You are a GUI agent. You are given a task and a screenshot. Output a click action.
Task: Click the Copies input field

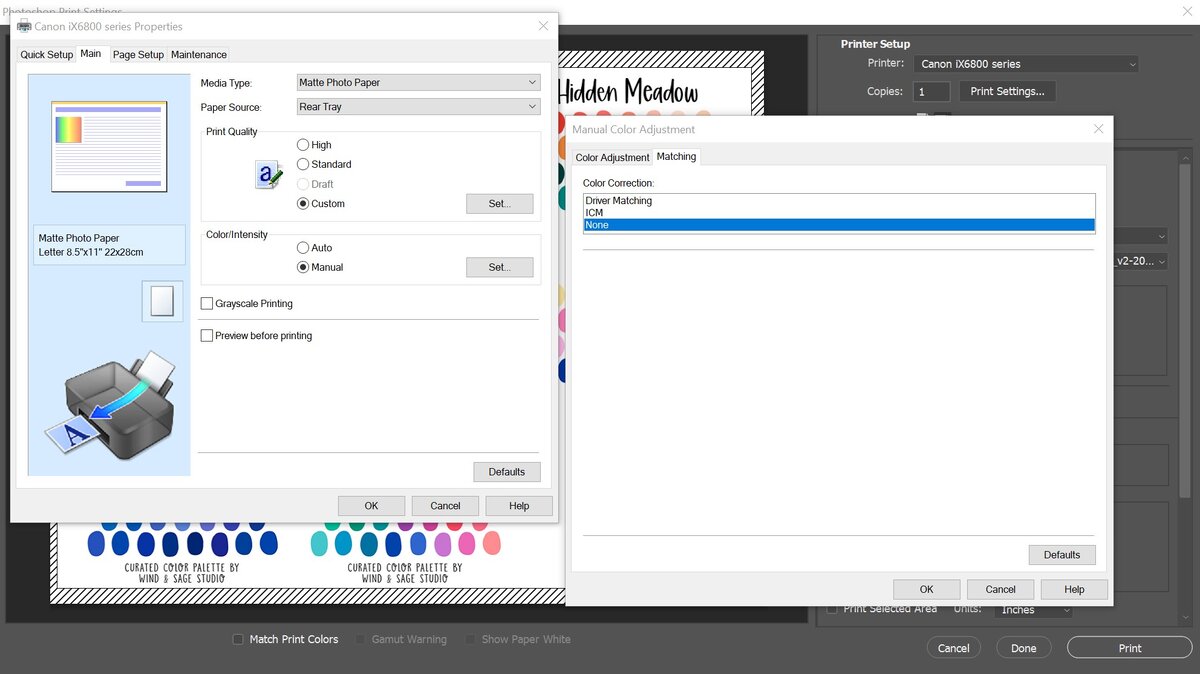tap(932, 92)
